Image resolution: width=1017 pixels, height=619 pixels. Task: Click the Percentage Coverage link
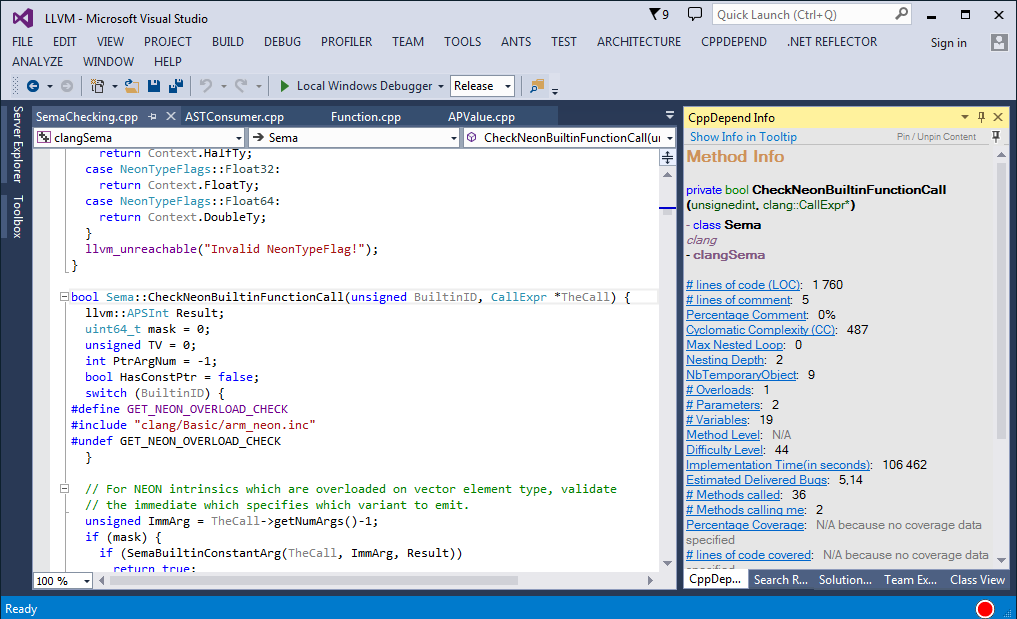(x=745, y=524)
